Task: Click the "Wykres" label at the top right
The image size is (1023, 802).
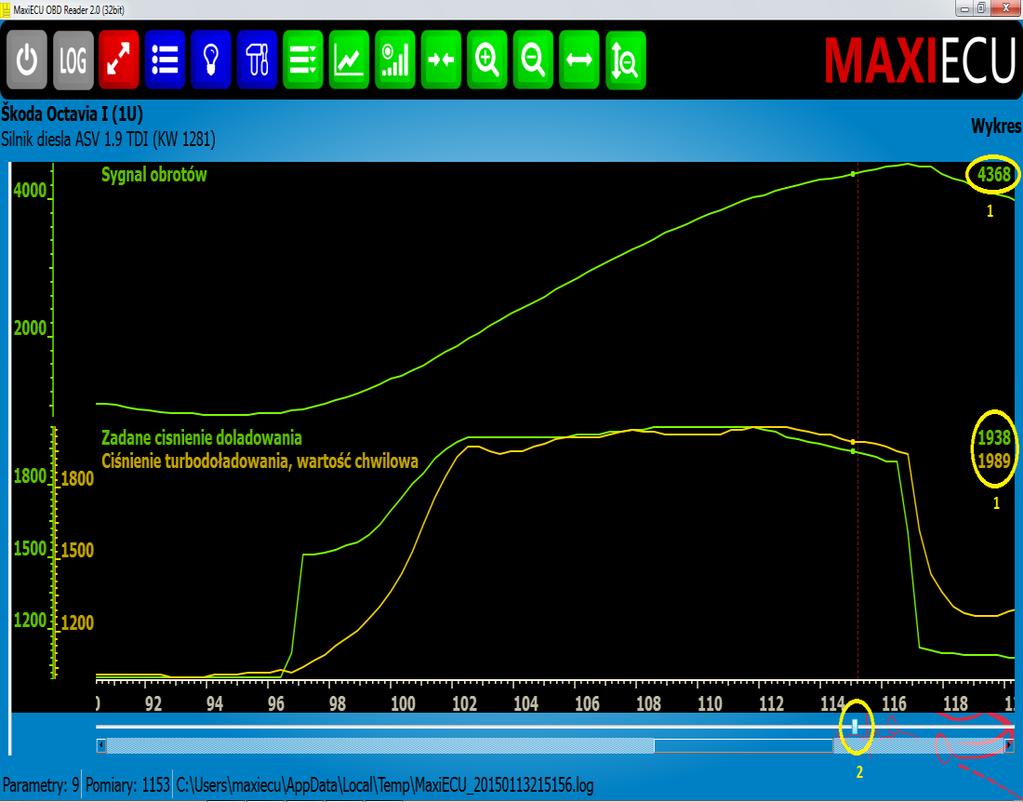Action: point(996,126)
